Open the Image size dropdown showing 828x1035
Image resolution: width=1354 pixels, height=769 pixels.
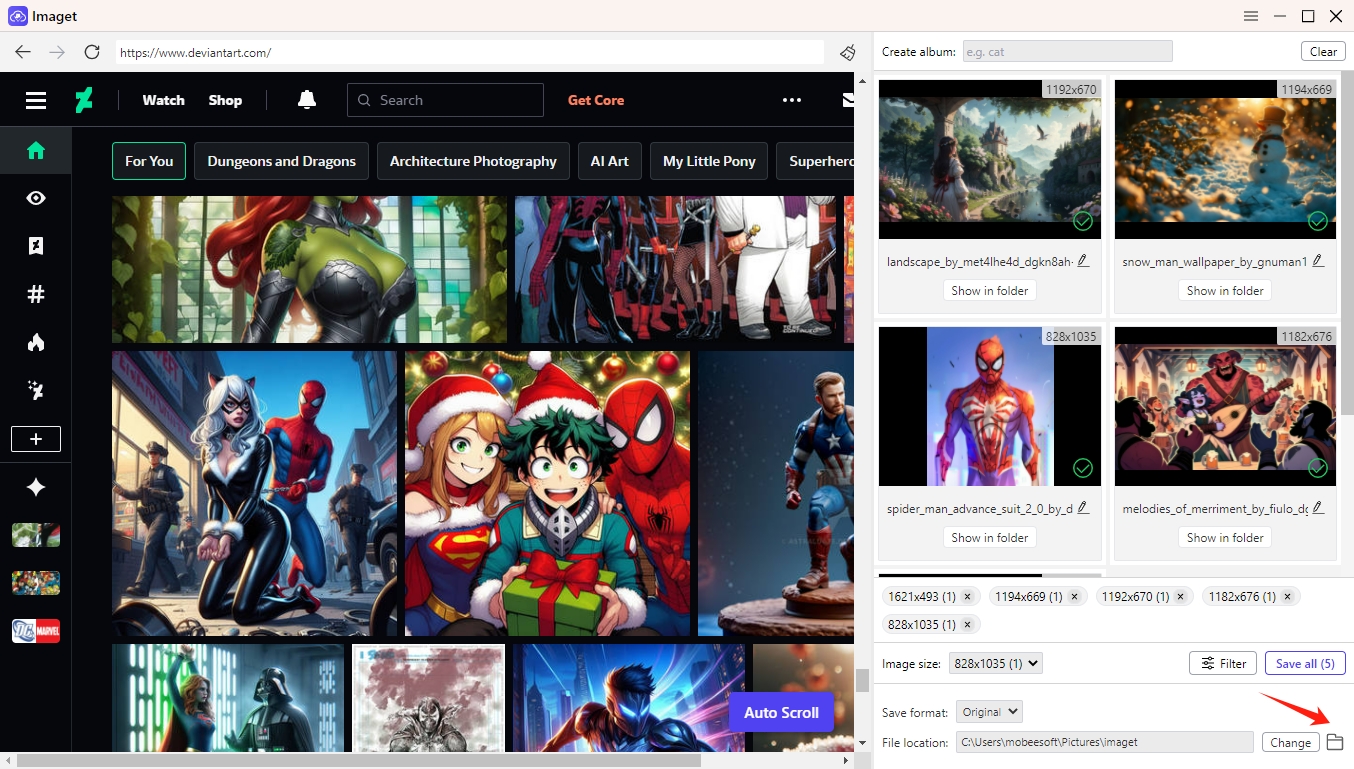pos(995,662)
